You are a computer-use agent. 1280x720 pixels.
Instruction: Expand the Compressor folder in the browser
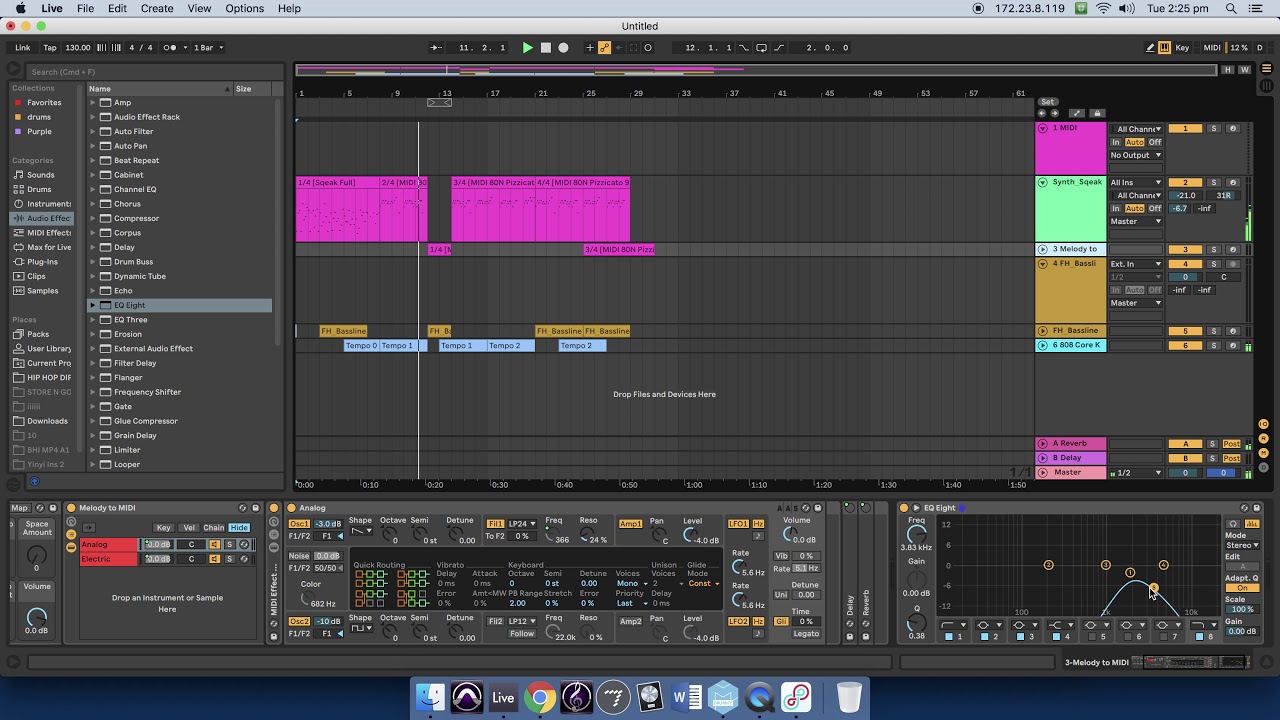[x=93, y=218]
